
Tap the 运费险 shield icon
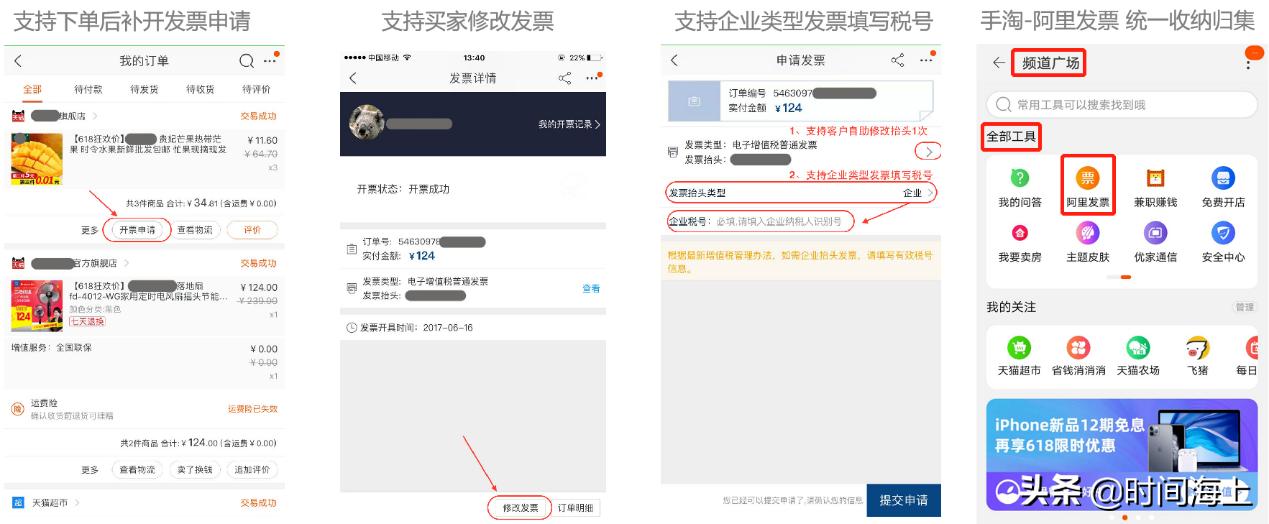pyautogui.click(x=17, y=409)
